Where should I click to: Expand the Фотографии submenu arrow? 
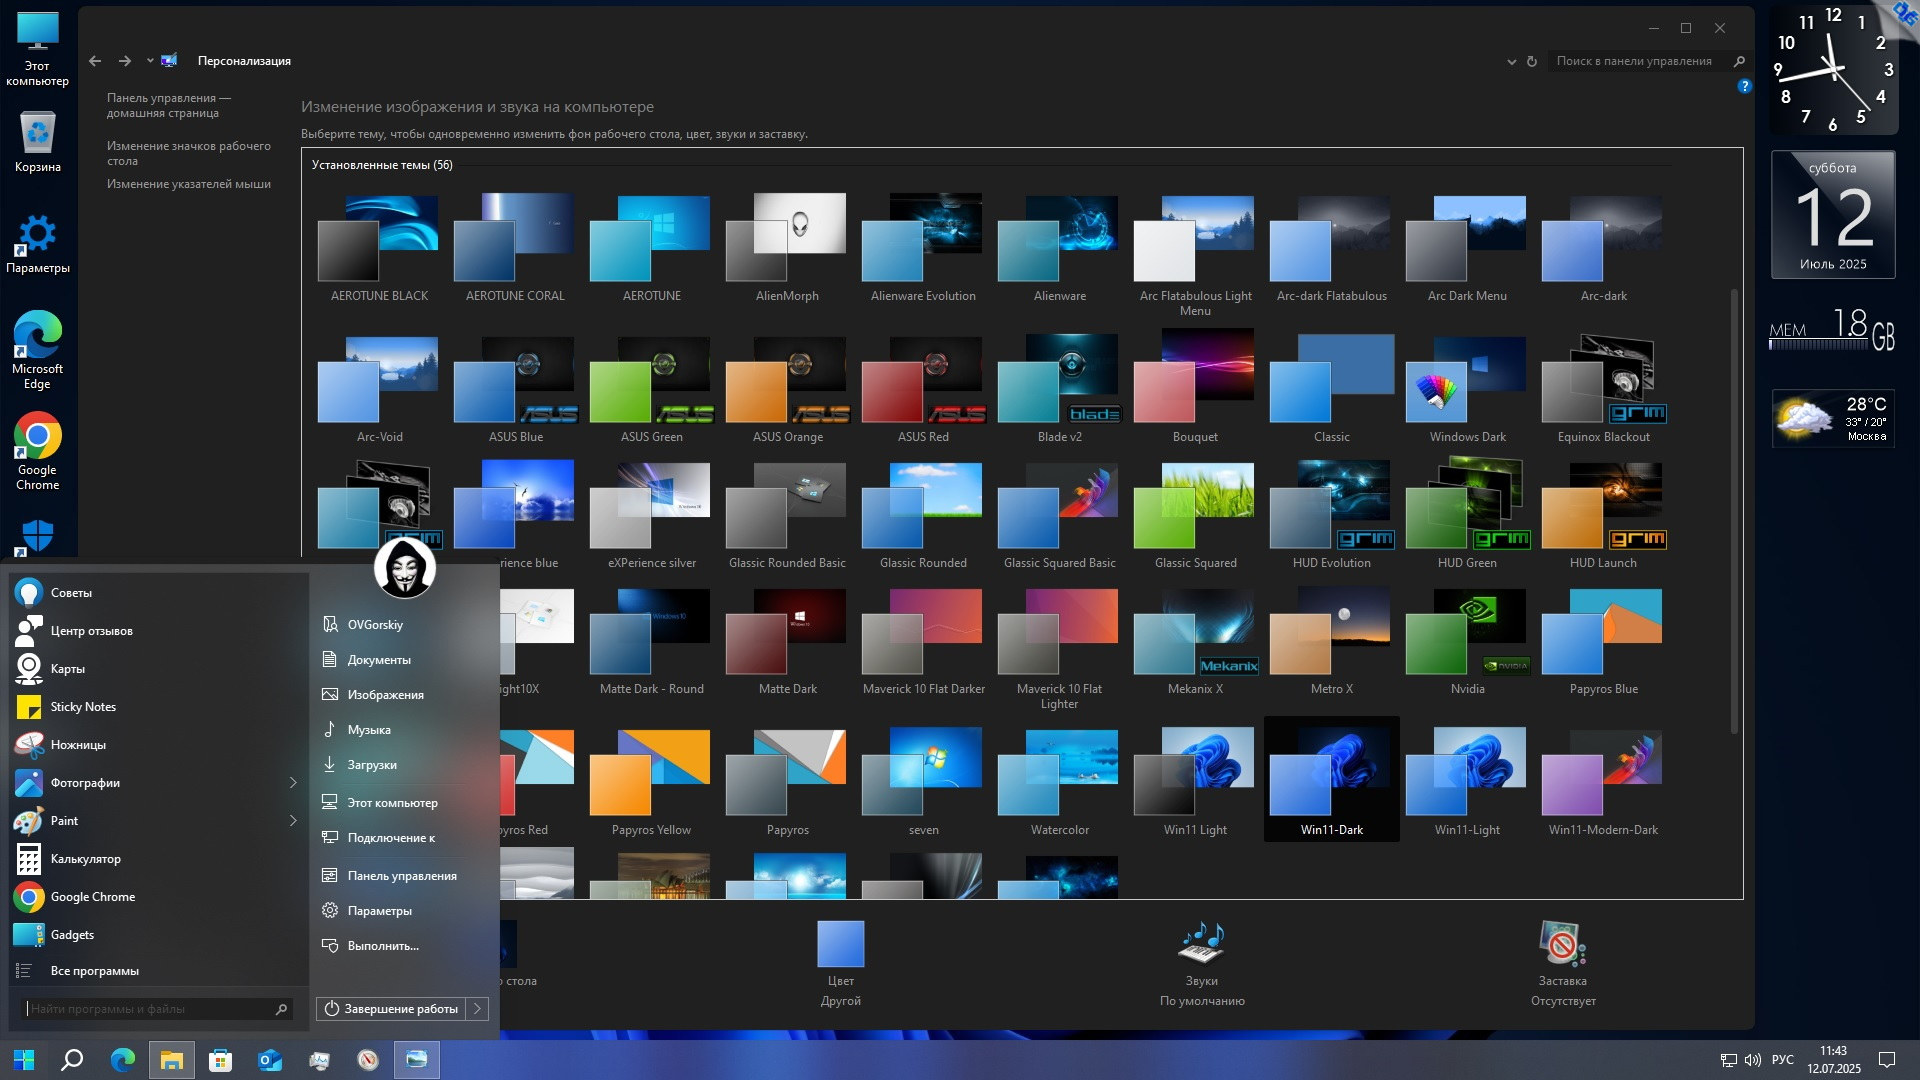[293, 783]
